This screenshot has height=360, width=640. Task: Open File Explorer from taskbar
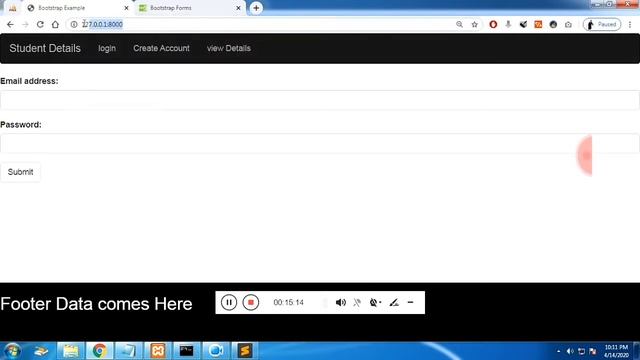pyautogui.click(x=70, y=351)
